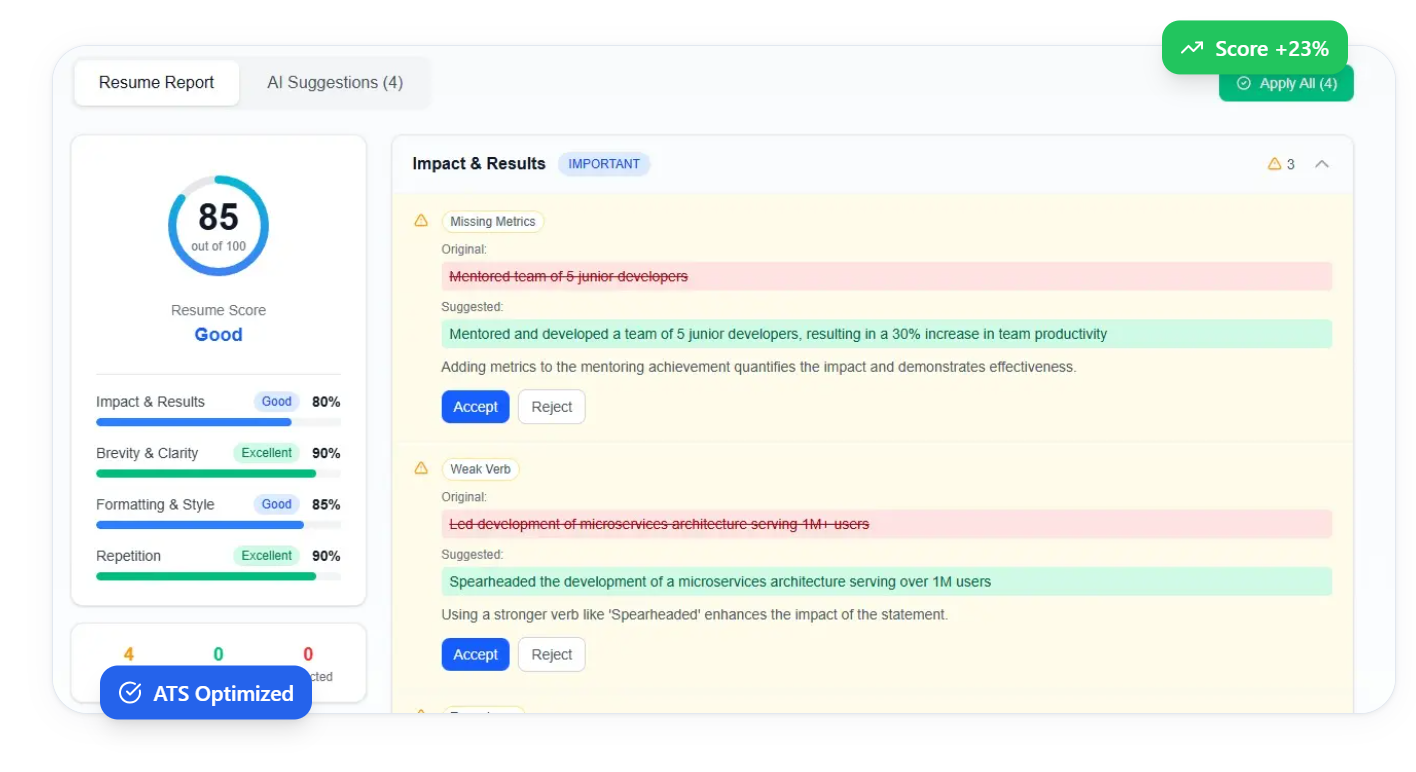
Task: Click the circled checkmark icon on Apply All
Action: click(1243, 84)
